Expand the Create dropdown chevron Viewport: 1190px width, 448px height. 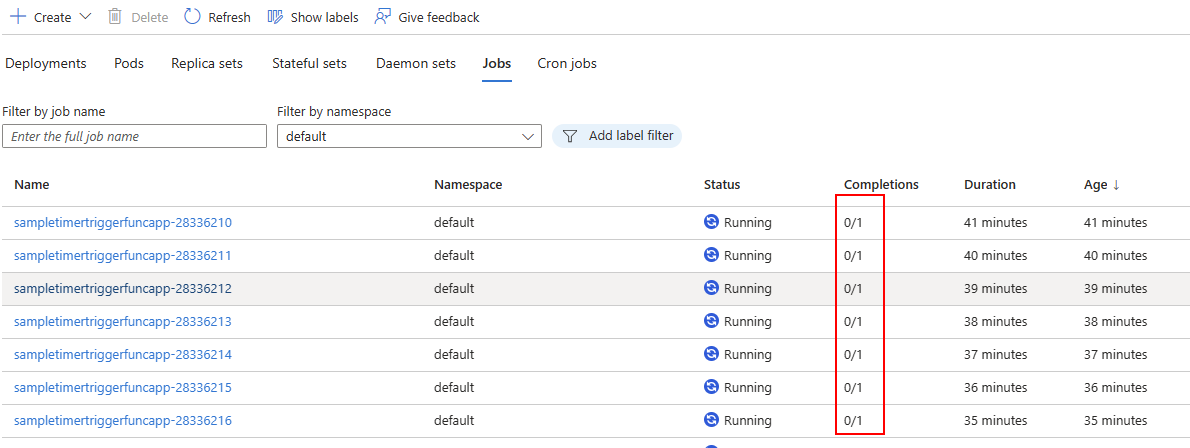tap(84, 17)
